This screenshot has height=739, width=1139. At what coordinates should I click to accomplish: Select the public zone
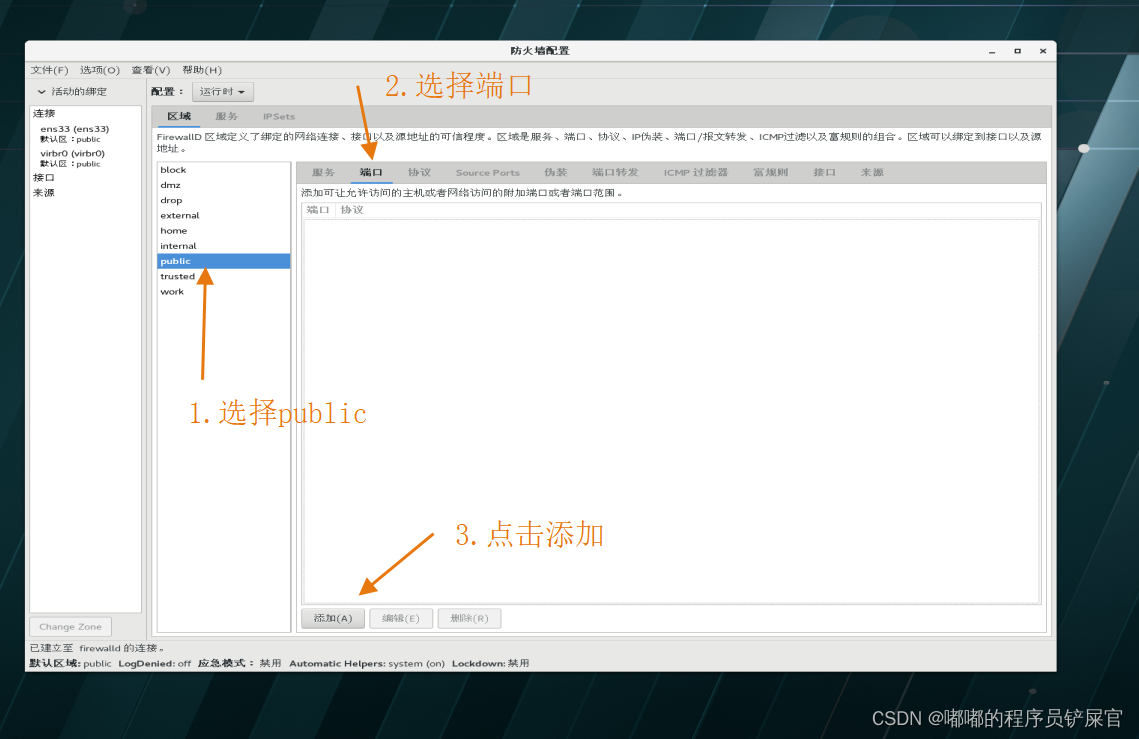click(224, 261)
